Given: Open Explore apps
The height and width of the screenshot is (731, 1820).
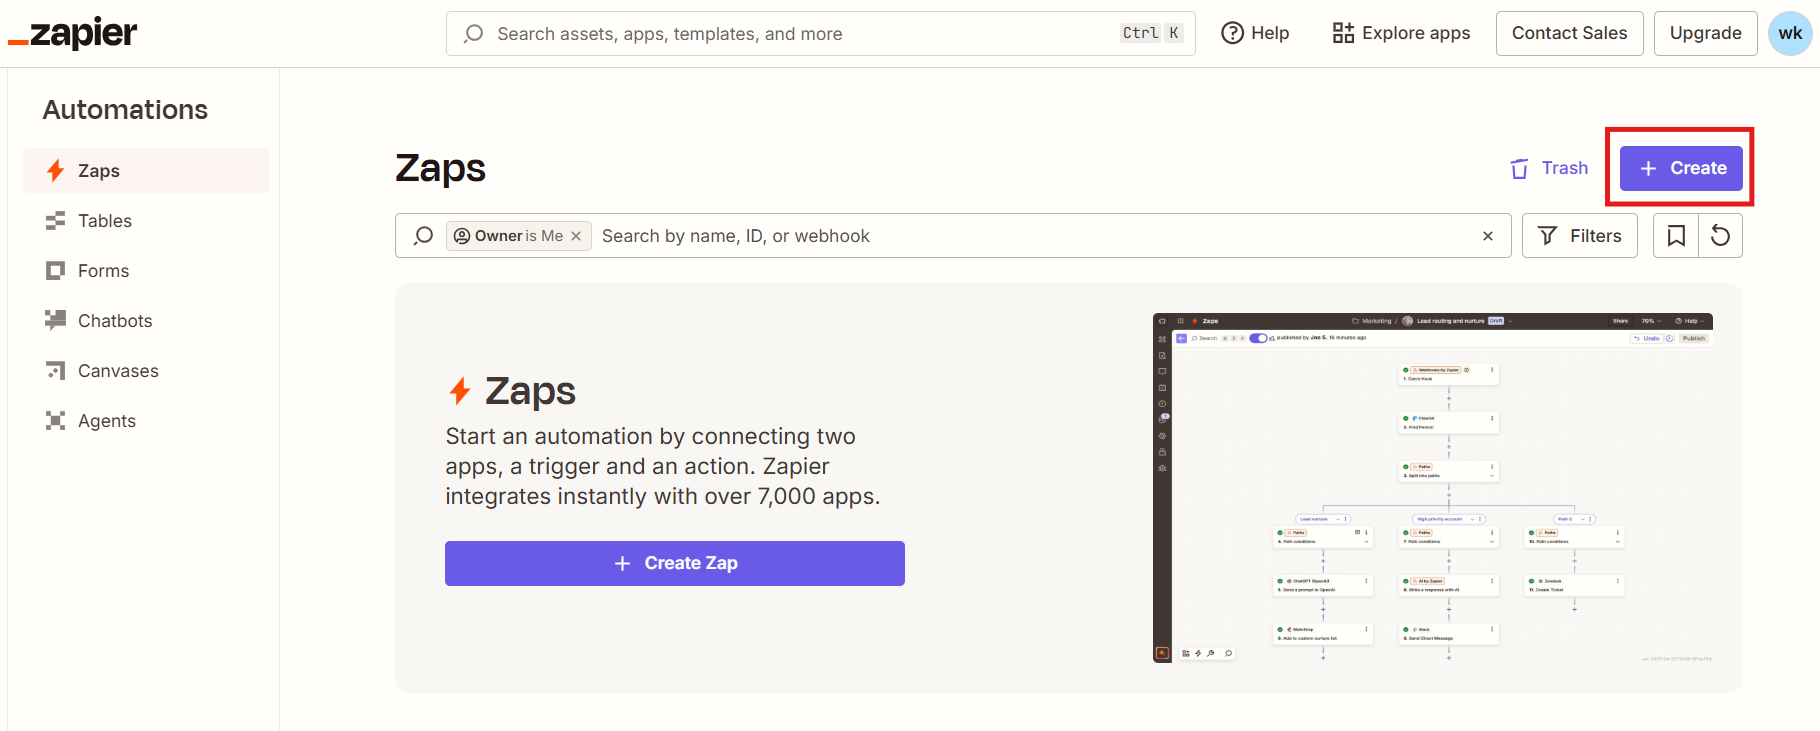Looking at the screenshot, I should 1401,33.
